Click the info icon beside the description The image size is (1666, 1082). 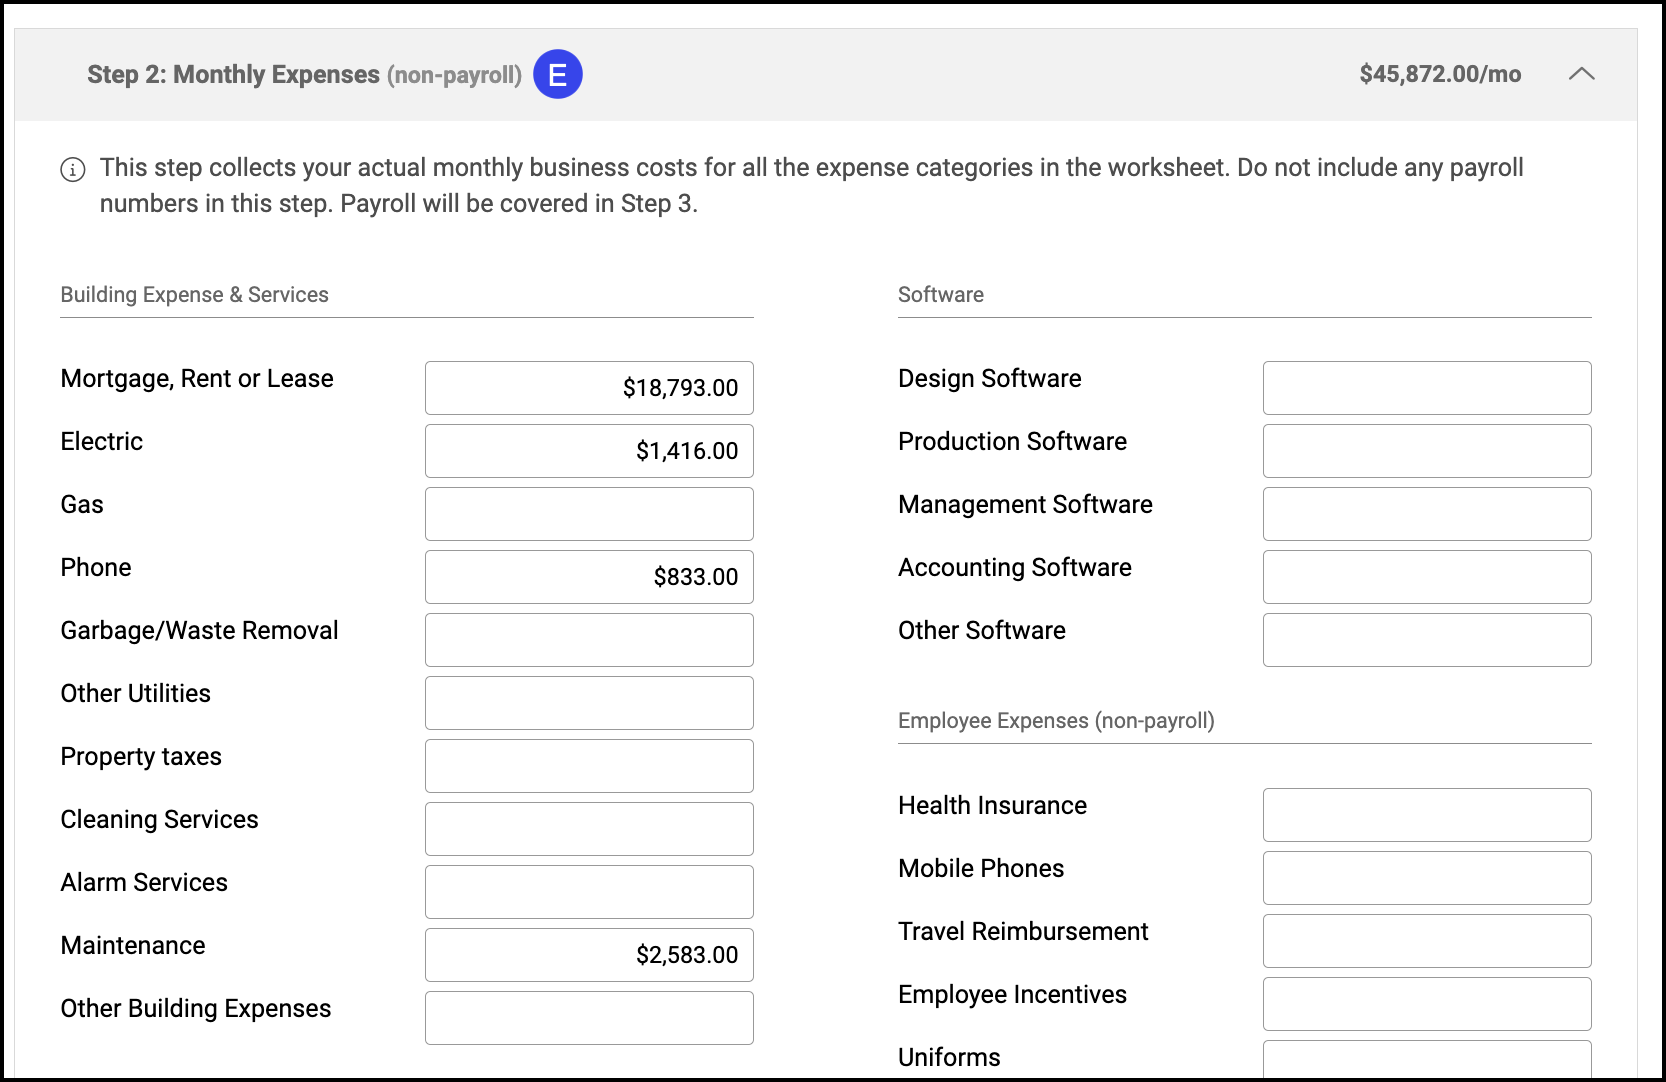(x=73, y=169)
